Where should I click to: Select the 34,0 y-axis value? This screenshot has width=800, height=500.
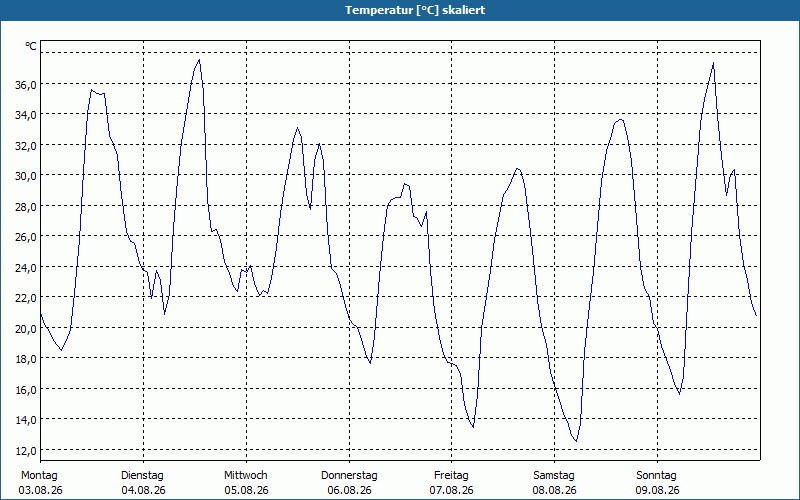point(26,115)
